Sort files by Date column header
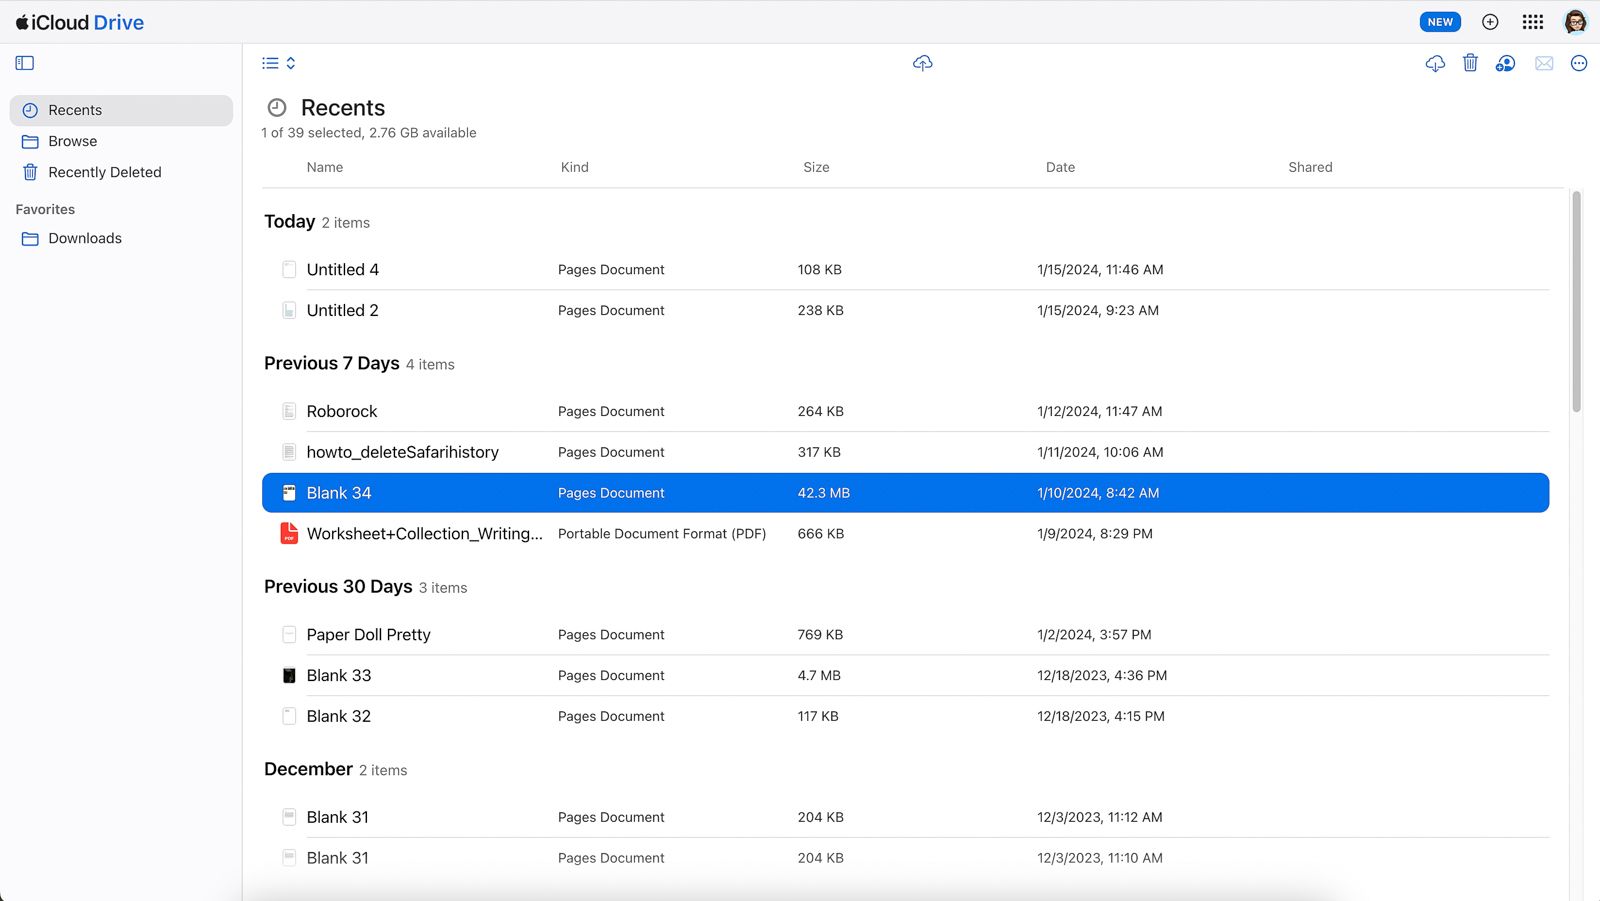1600x901 pixels. point(1060,167)
